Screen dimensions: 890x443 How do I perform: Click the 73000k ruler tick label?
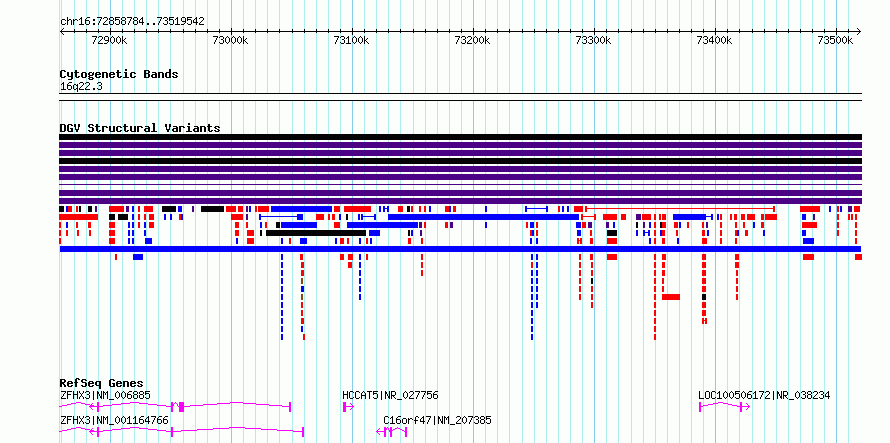tap(230, 40)
